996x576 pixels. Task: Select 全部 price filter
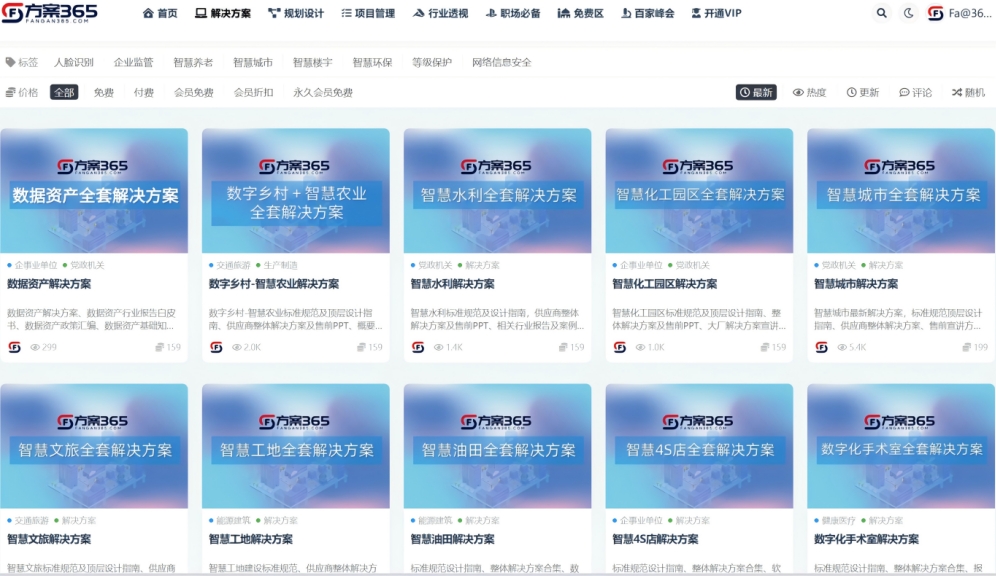pos(64,92)
